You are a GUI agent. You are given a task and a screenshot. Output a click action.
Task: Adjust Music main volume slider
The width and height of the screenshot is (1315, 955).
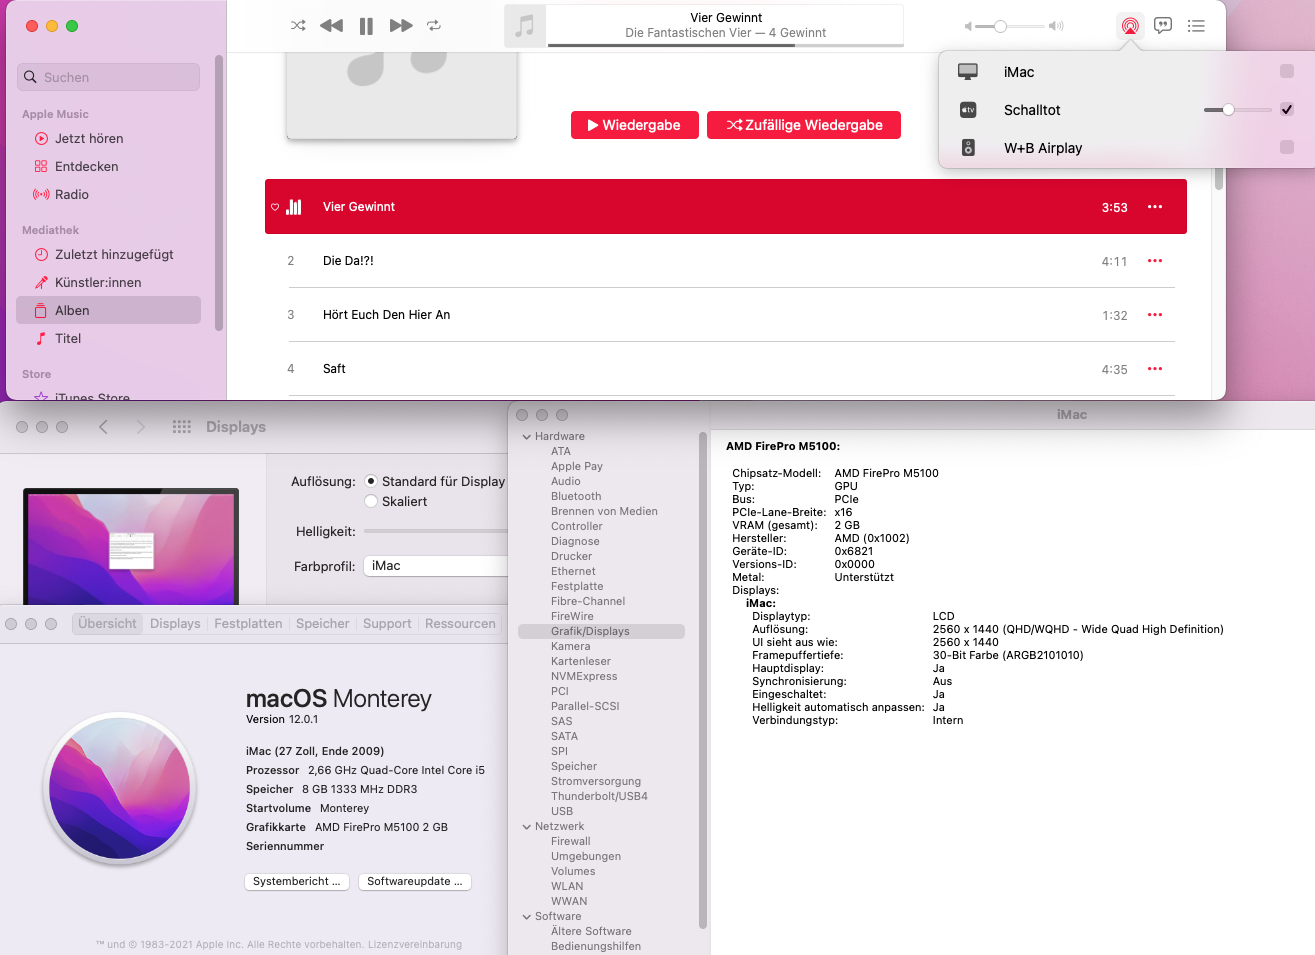(1012, 26)
